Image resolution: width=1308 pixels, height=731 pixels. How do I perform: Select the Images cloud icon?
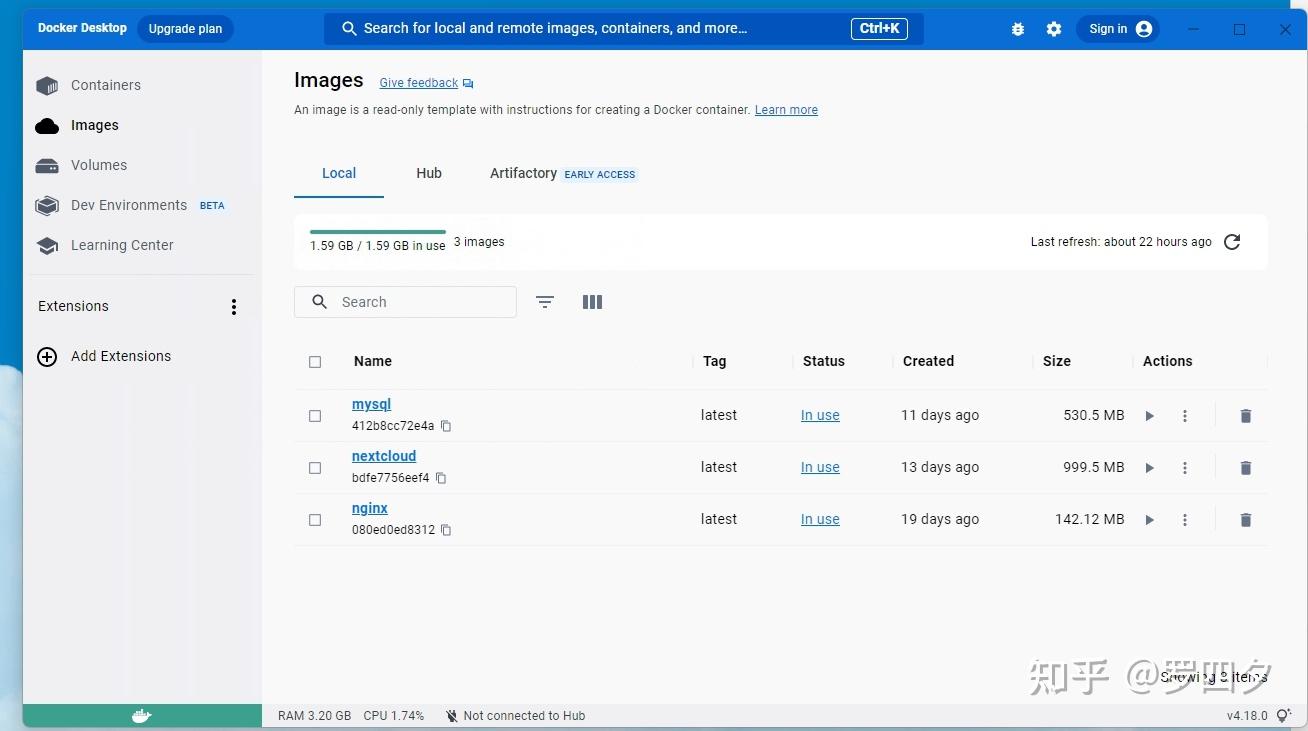[47, 126]
